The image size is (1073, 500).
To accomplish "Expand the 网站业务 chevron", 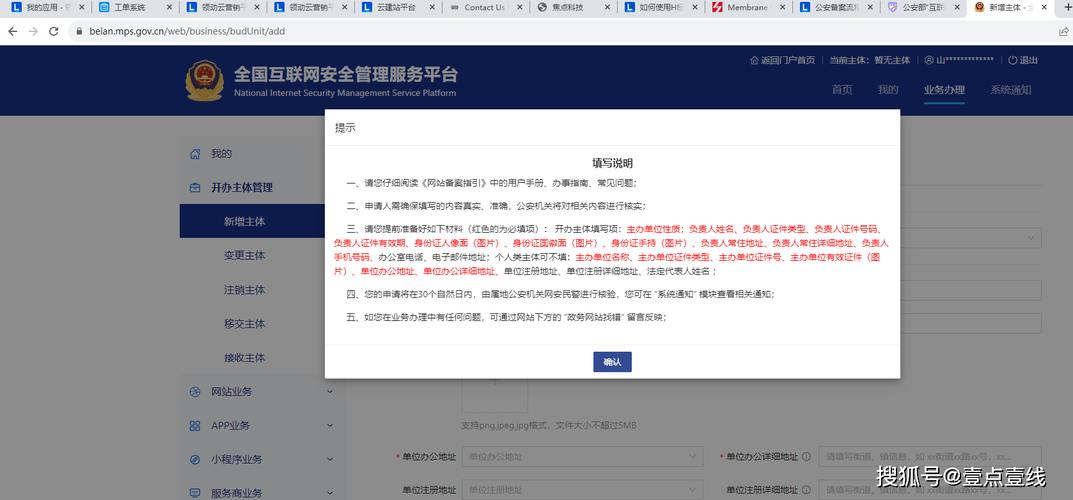I will 330,392.
